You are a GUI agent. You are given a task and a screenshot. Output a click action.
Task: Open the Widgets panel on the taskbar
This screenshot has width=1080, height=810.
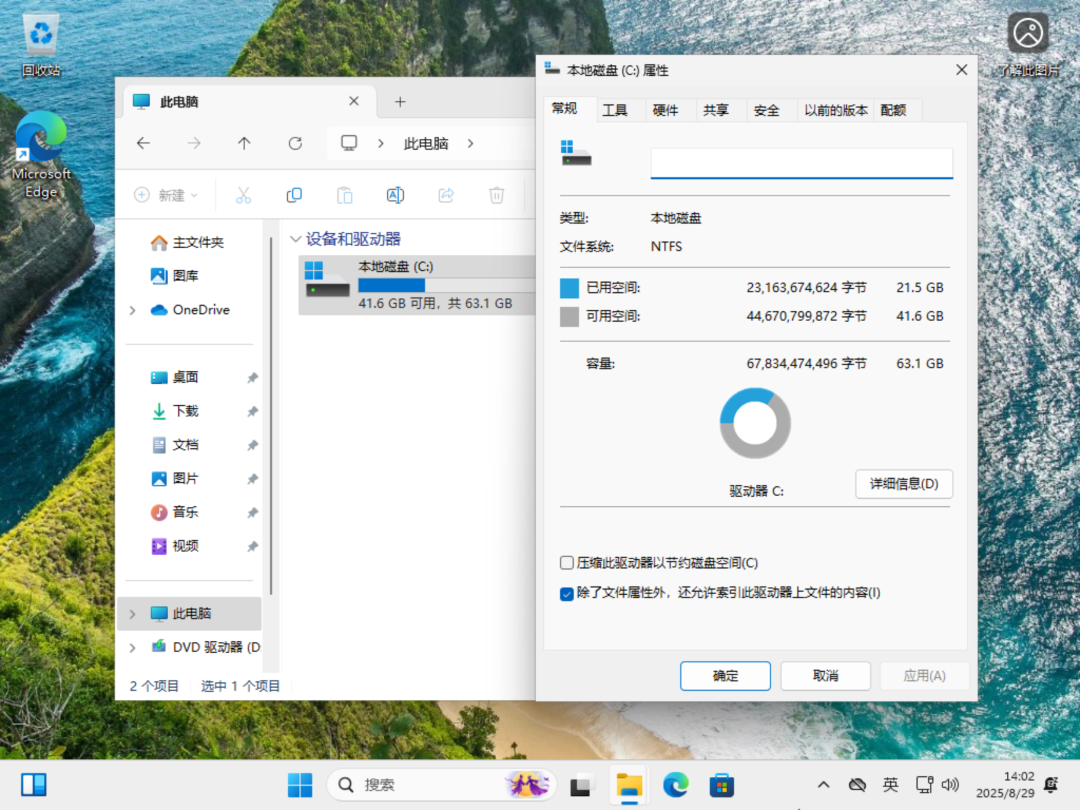pos(33,785)
